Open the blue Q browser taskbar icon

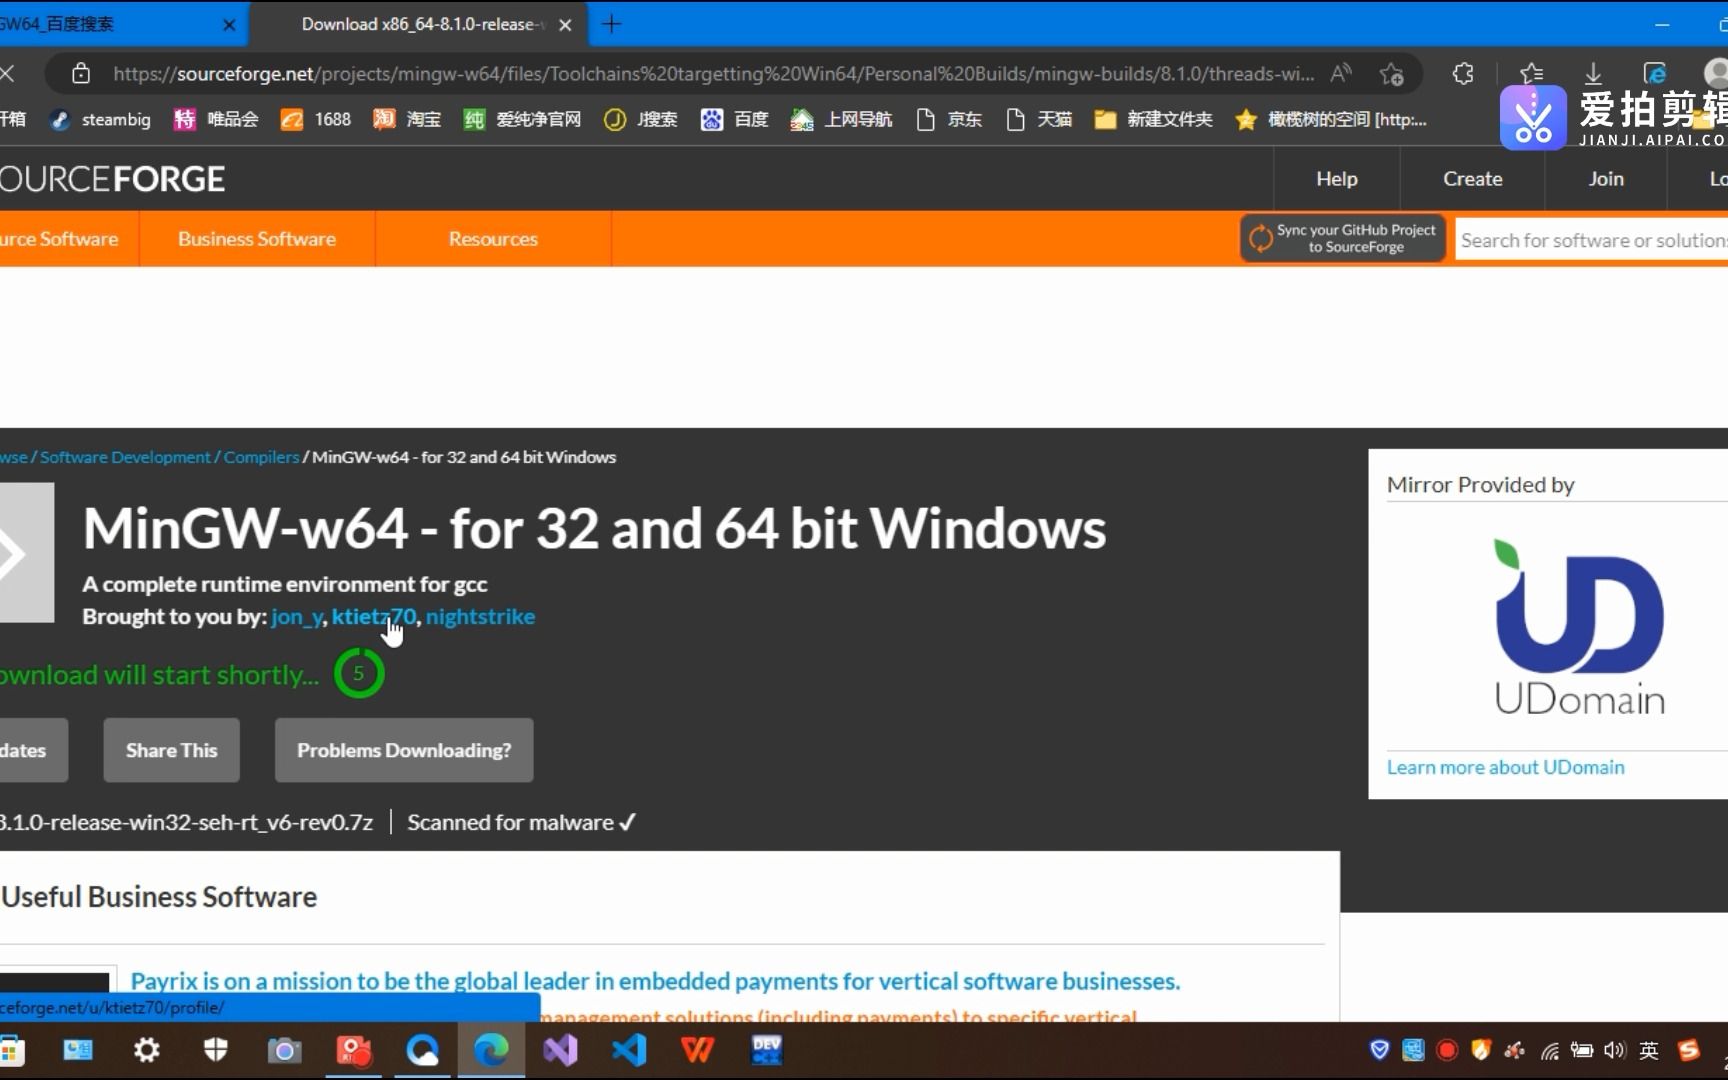point(422,1050)
